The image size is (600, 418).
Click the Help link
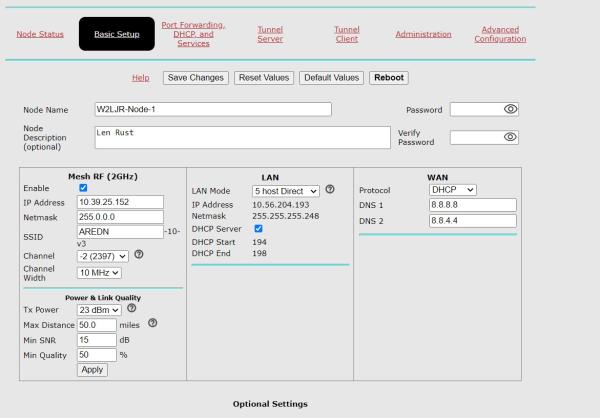coord(140,78)
